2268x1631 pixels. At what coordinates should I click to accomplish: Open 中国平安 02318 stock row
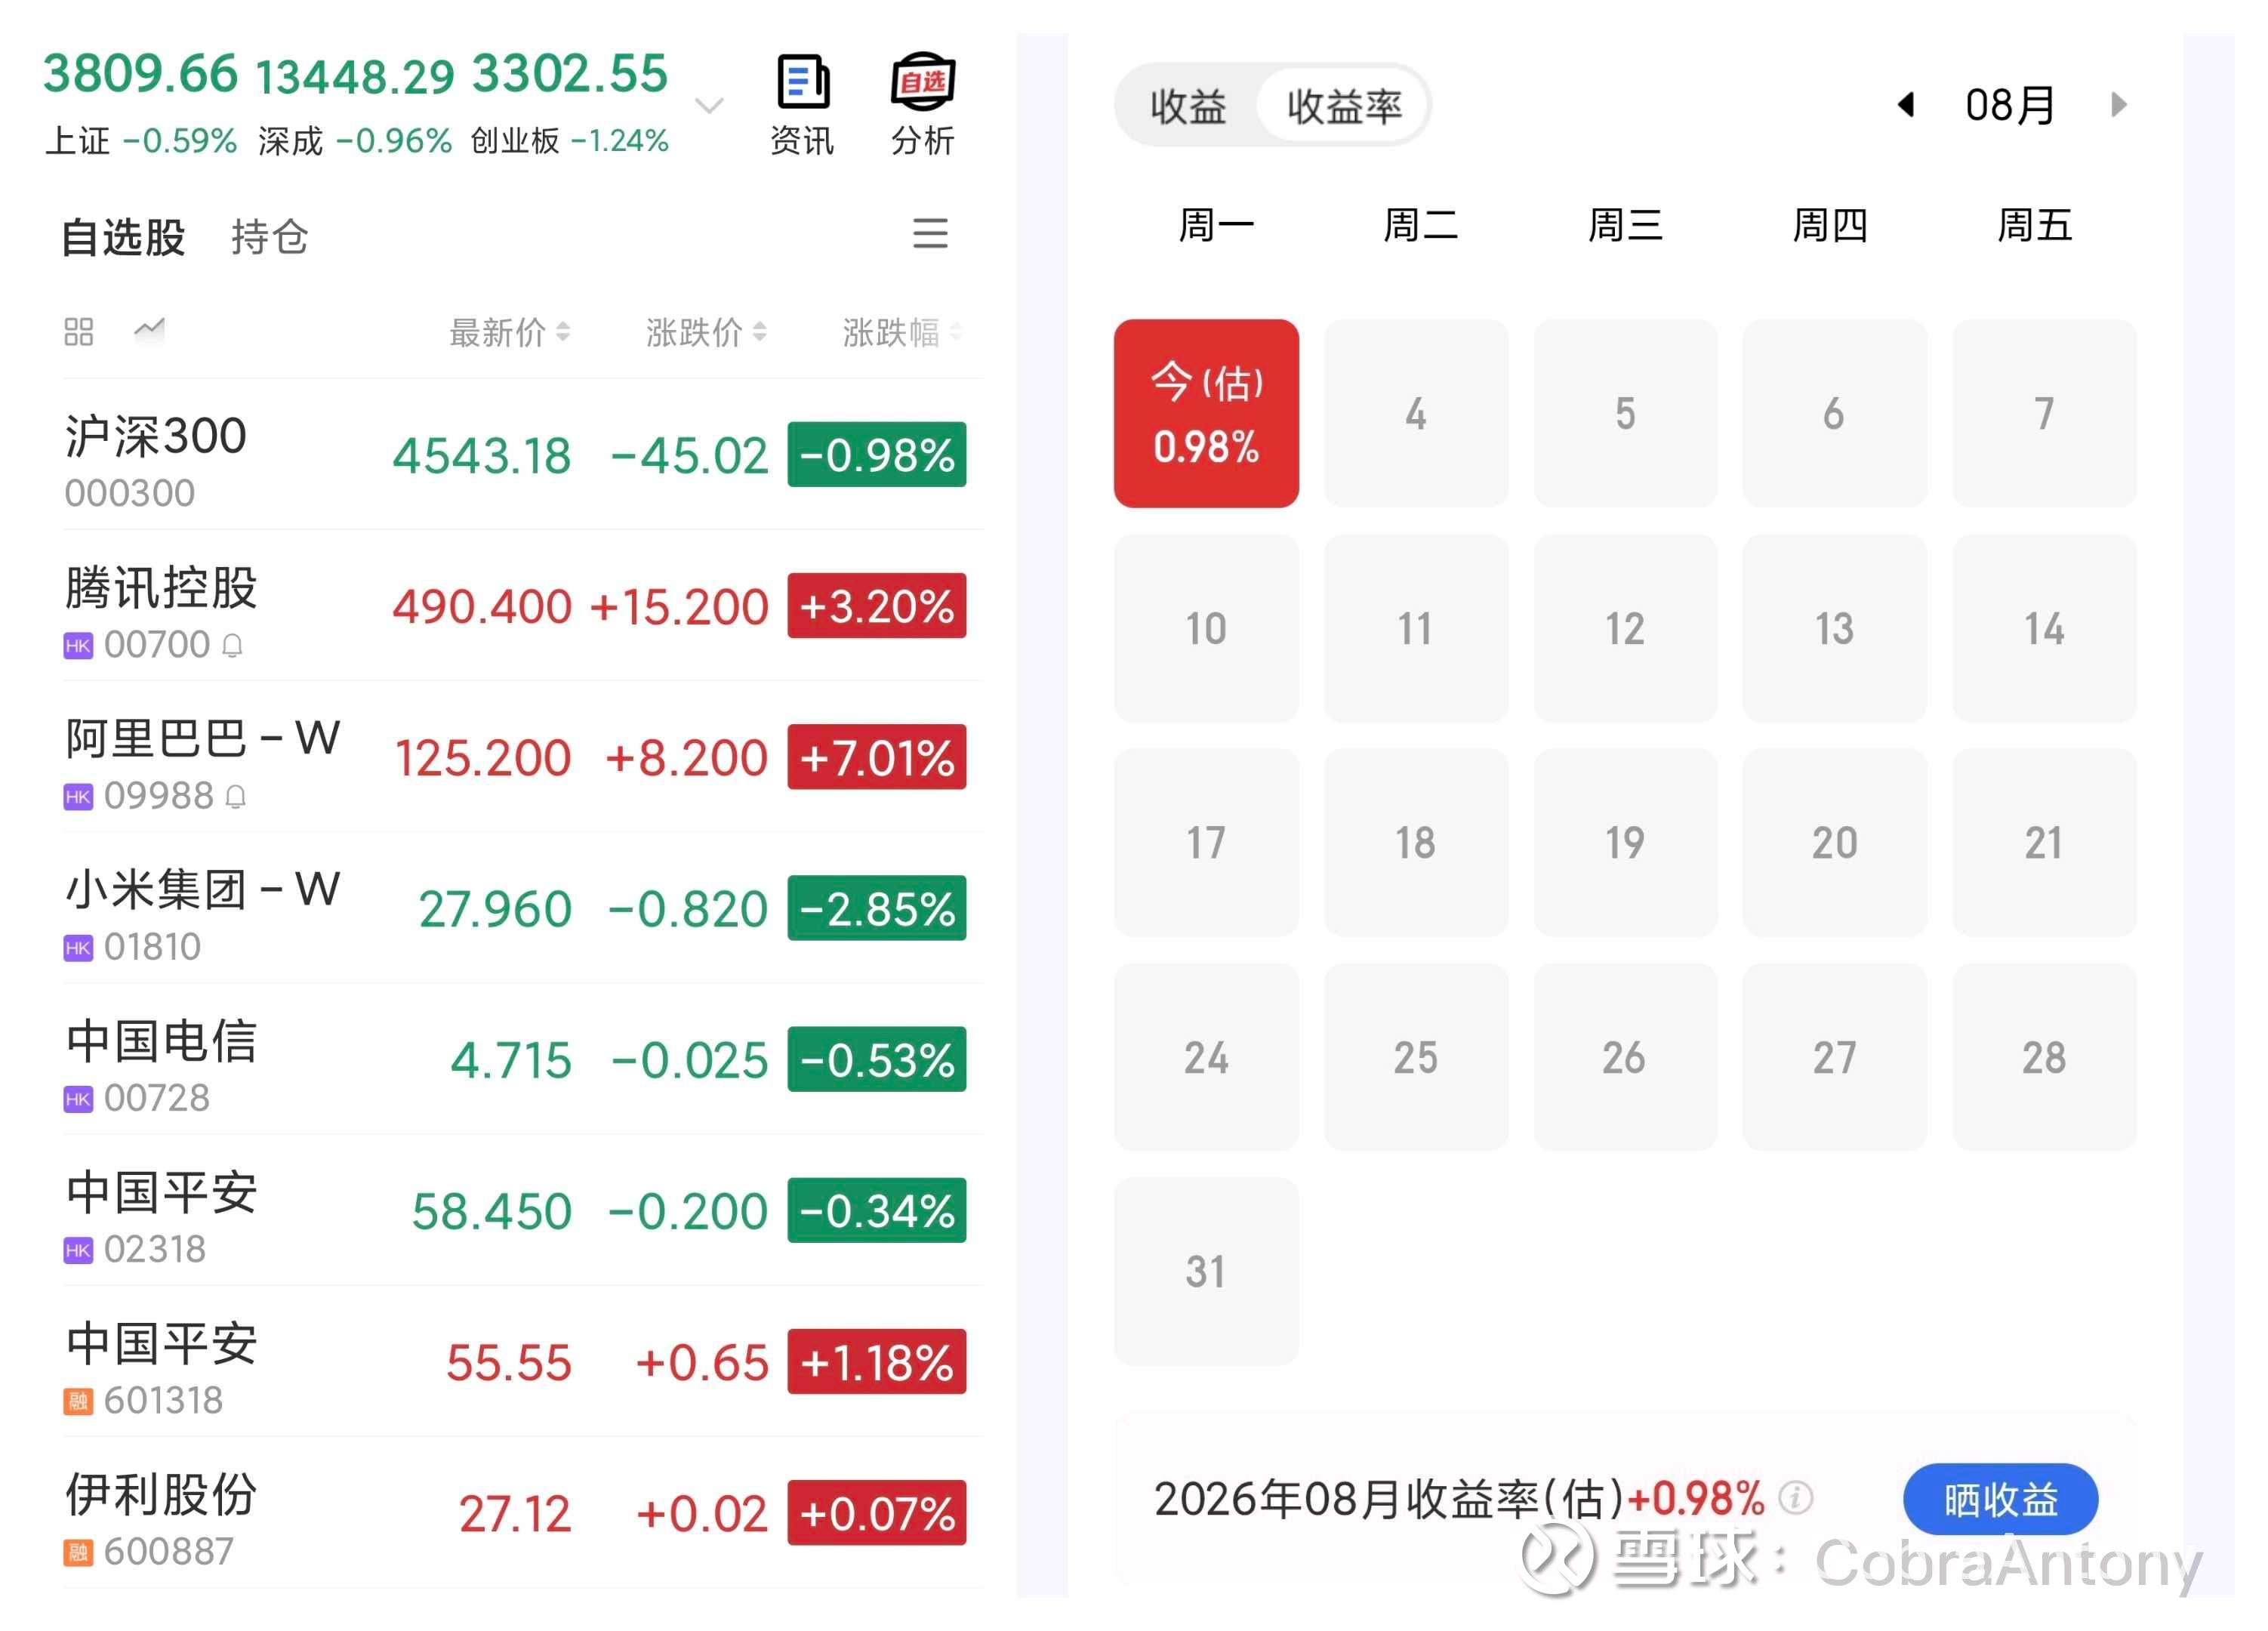[523, 1210]
